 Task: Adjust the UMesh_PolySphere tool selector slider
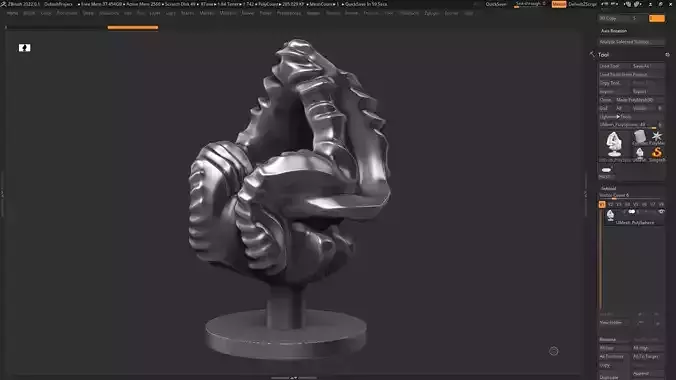627,125
